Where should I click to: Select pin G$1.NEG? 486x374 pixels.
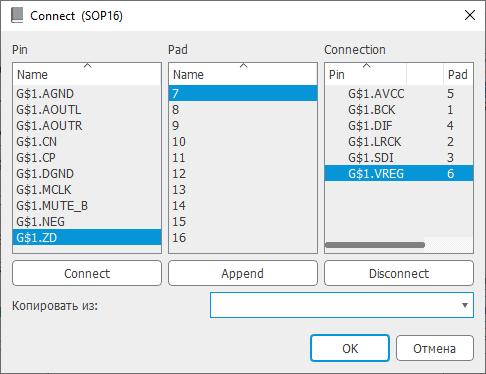(87, 222)
